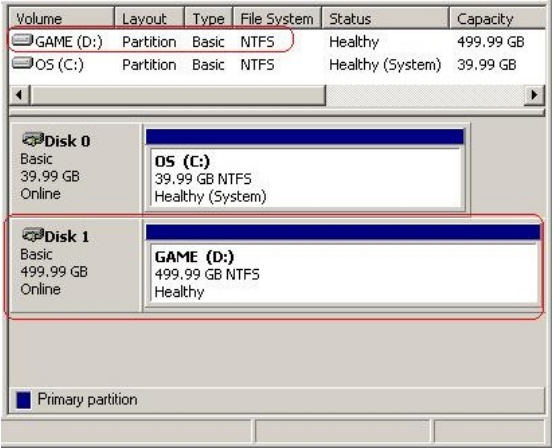553x448 pixels.
Task: Click the Type column header
Action: click(209, 18)
